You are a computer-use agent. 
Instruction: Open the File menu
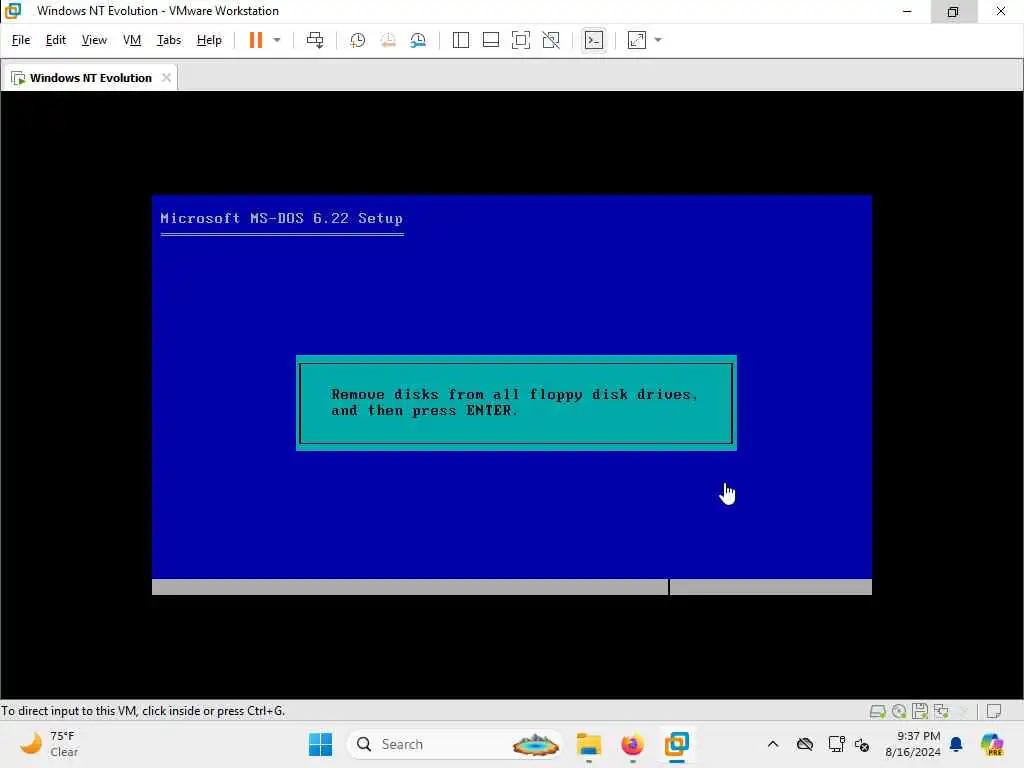click(21, 40)
